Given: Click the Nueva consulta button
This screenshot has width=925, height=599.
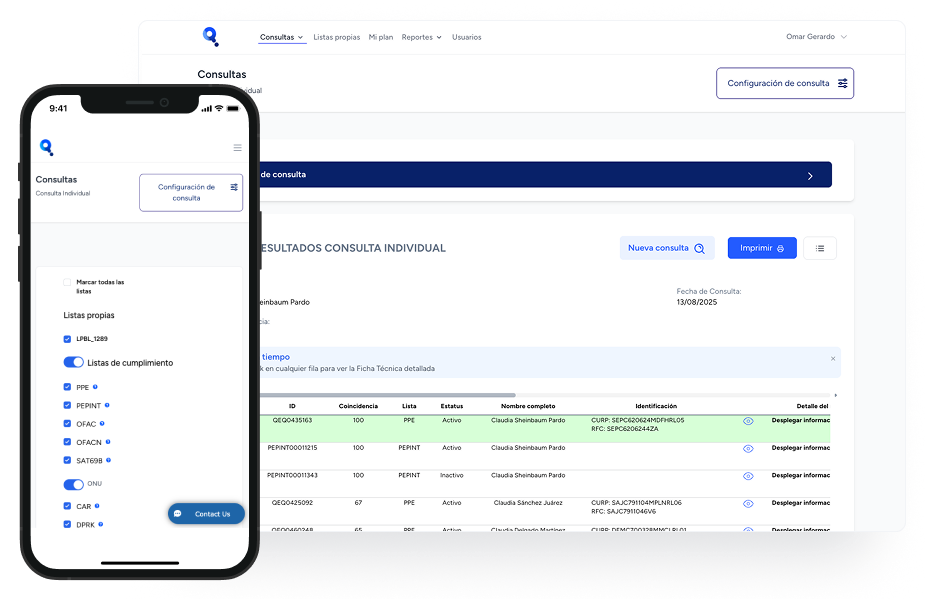Looking at the screenshot, I should pyautogui.click(x=666, y=248).
